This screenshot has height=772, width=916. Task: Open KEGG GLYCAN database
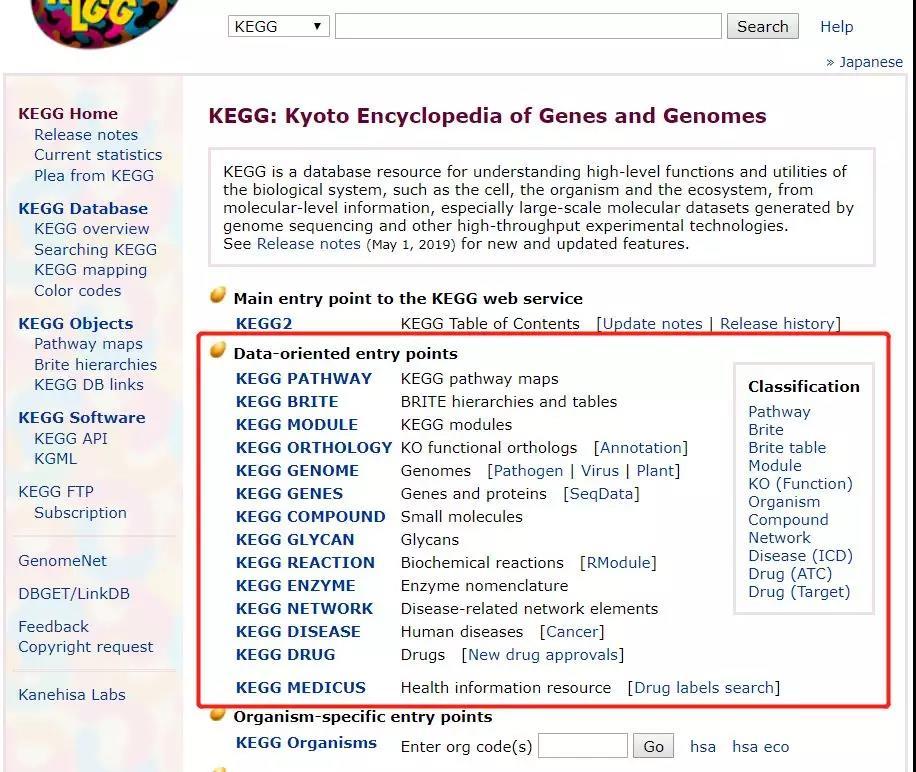point(295,540)
